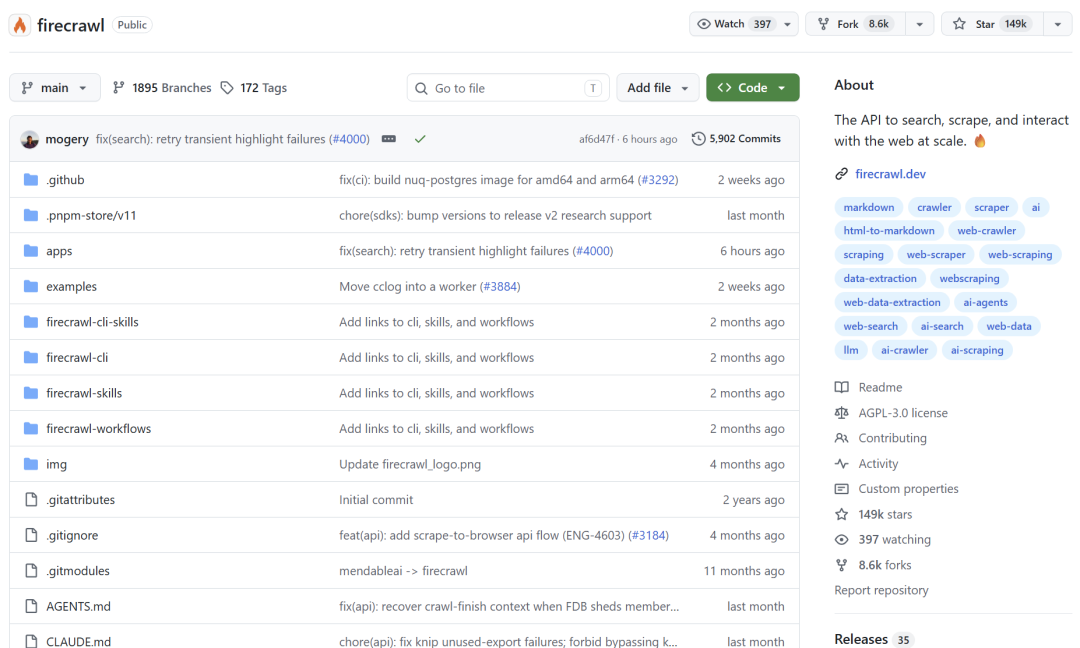Viewport: 1080px width, 648px height.
Task: Open the firecrawl-skills folder
Action: coord(84,393)
